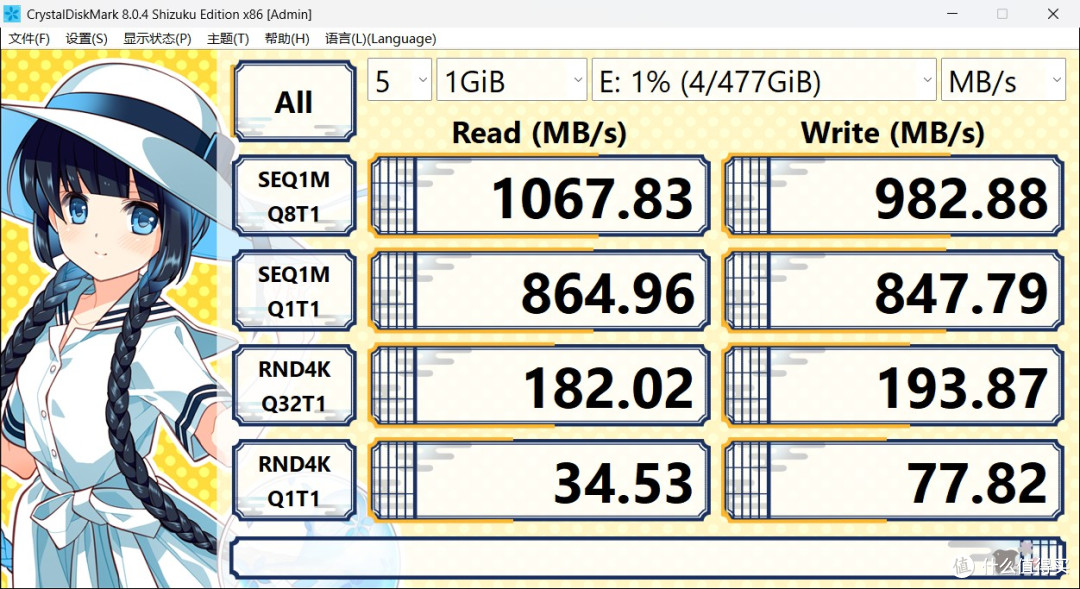
Task: Click the Shizuku character artwork
Action: pos(110,320)
